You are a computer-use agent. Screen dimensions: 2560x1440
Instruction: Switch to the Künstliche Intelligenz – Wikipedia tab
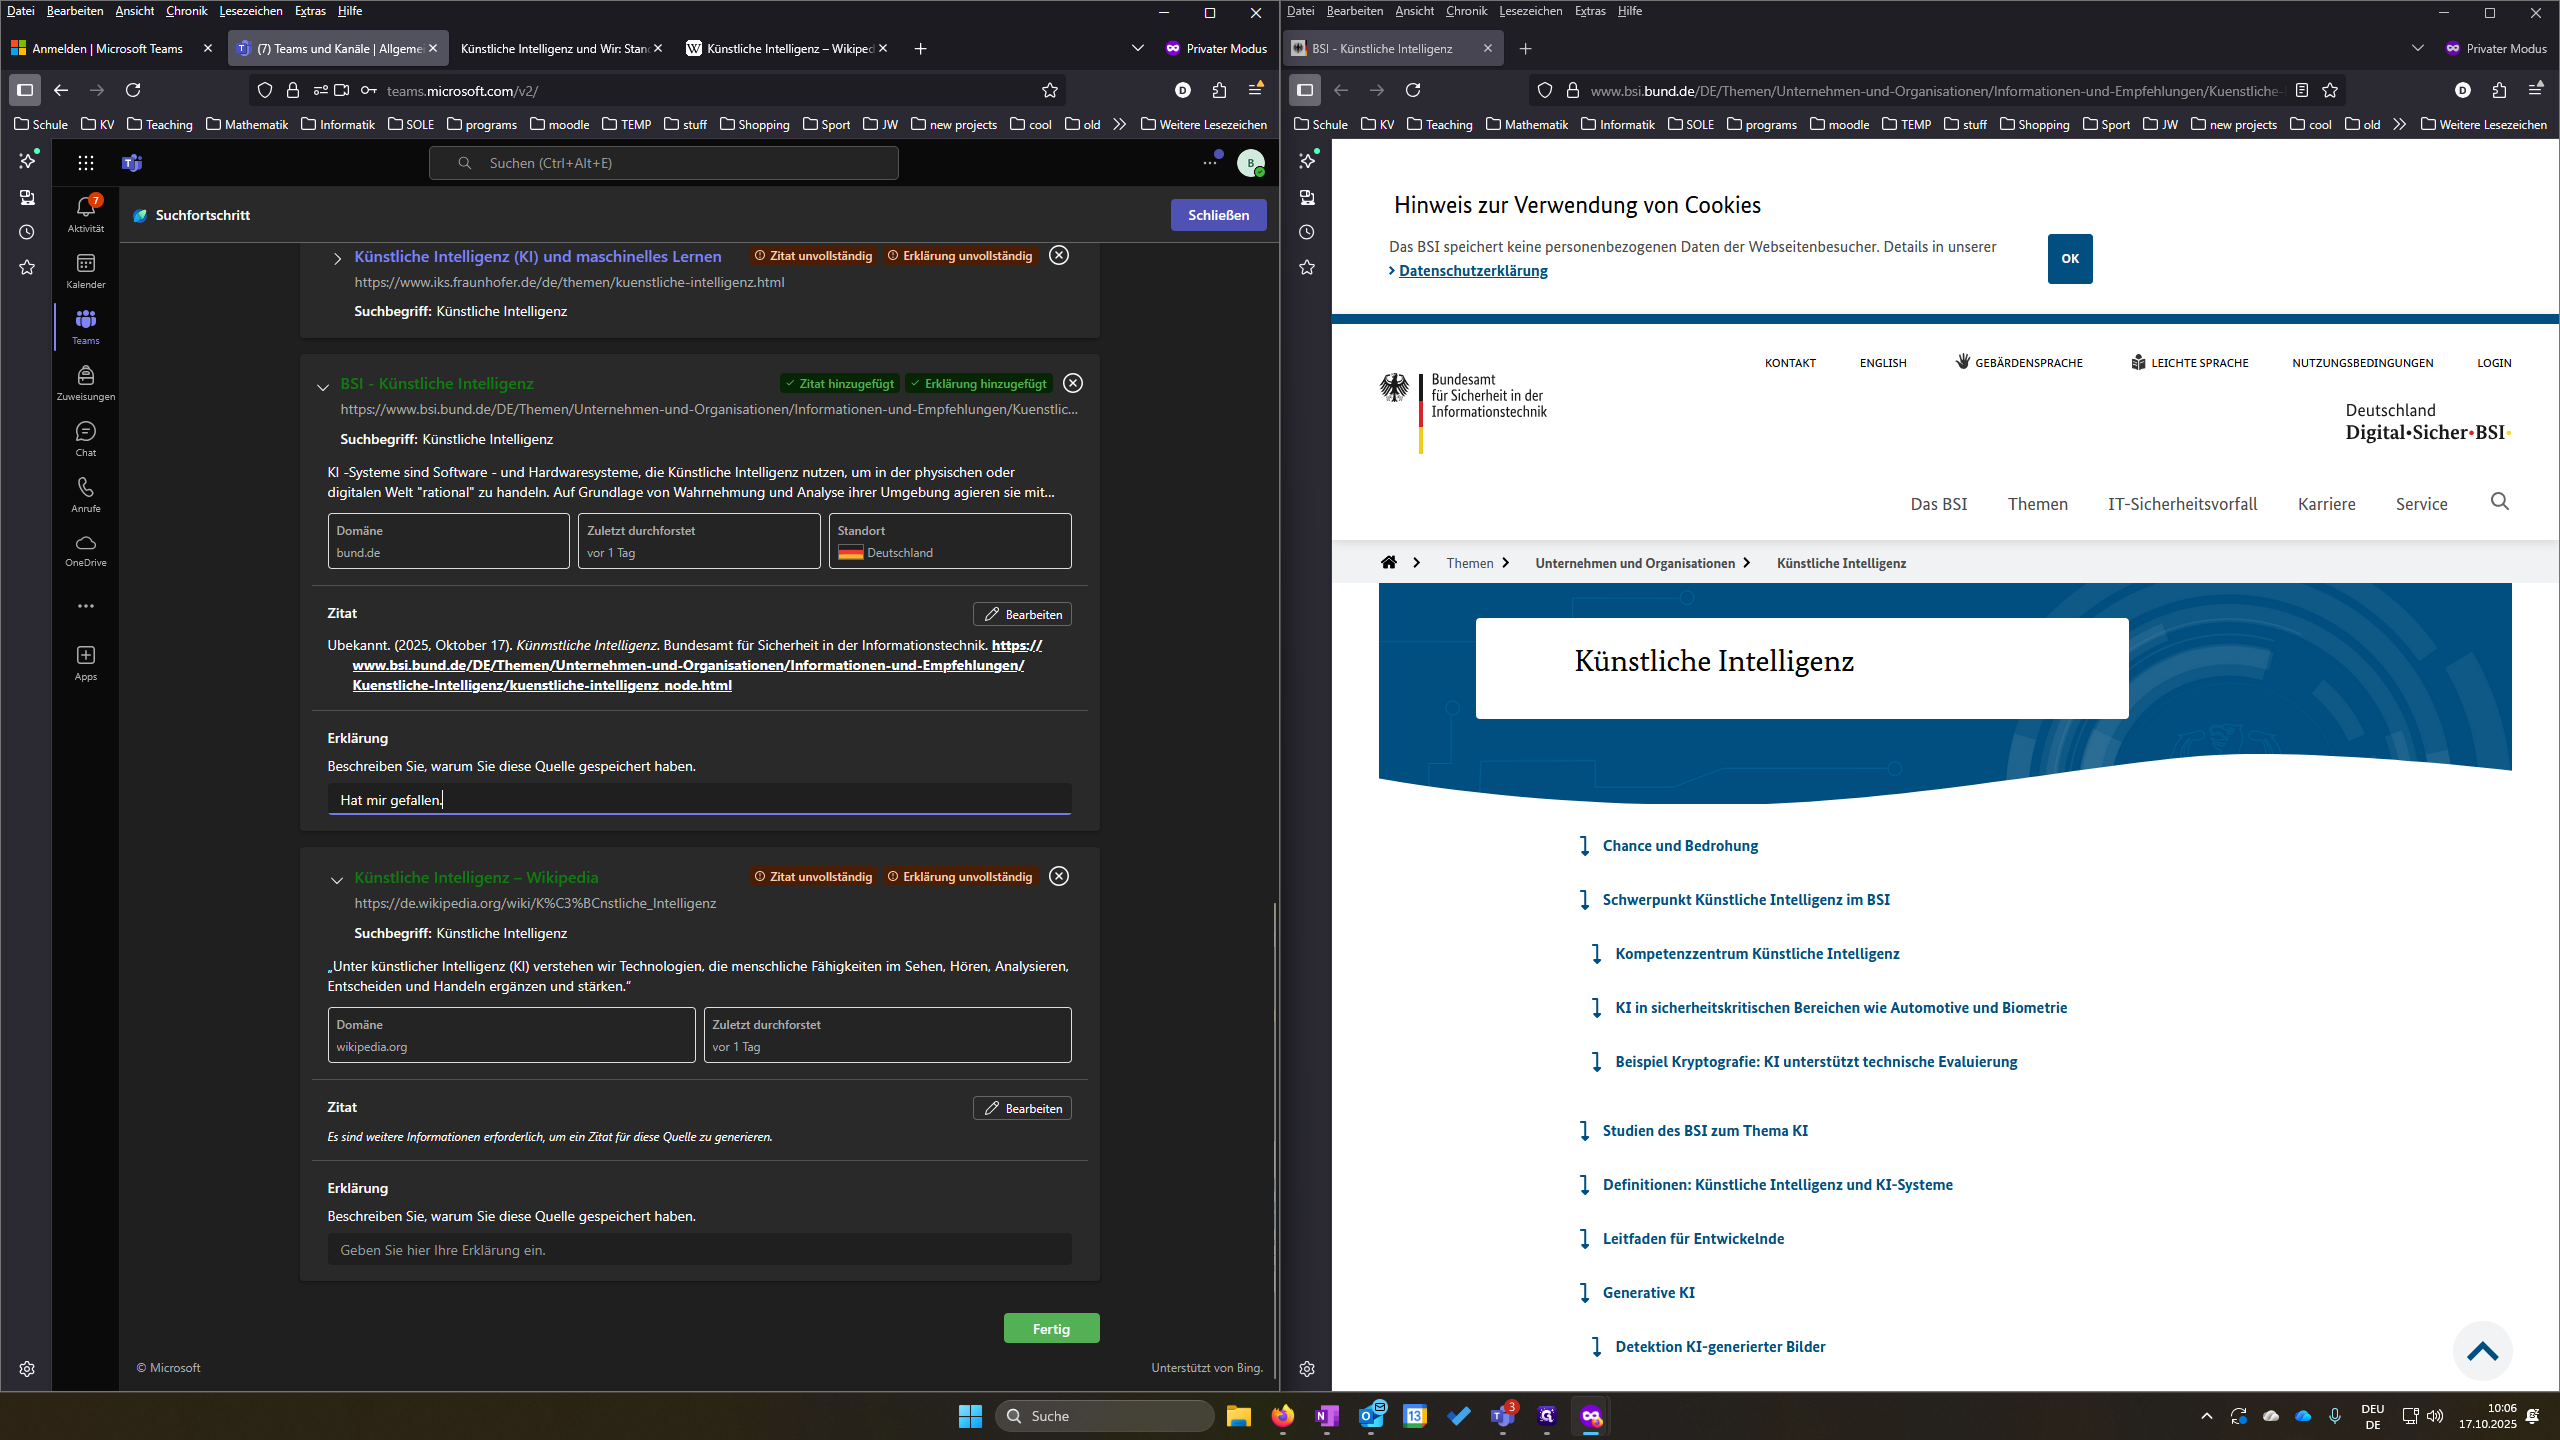787,48
